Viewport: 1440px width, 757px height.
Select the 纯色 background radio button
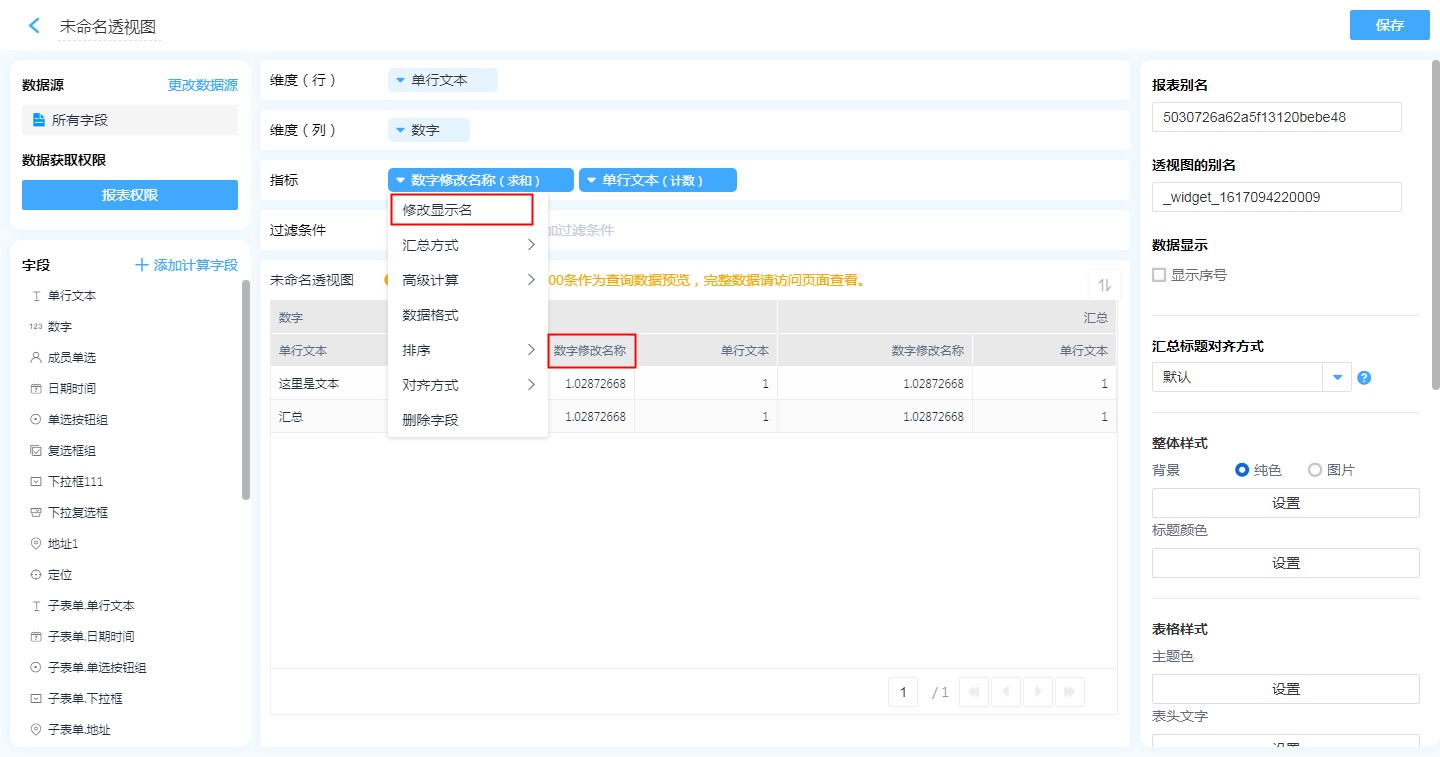point(1242,470)
